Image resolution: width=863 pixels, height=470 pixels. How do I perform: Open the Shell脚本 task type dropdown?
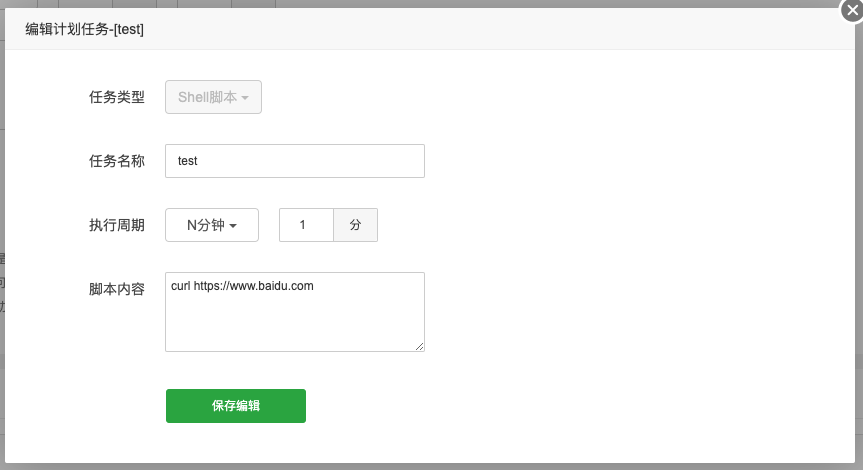[213, 97]
